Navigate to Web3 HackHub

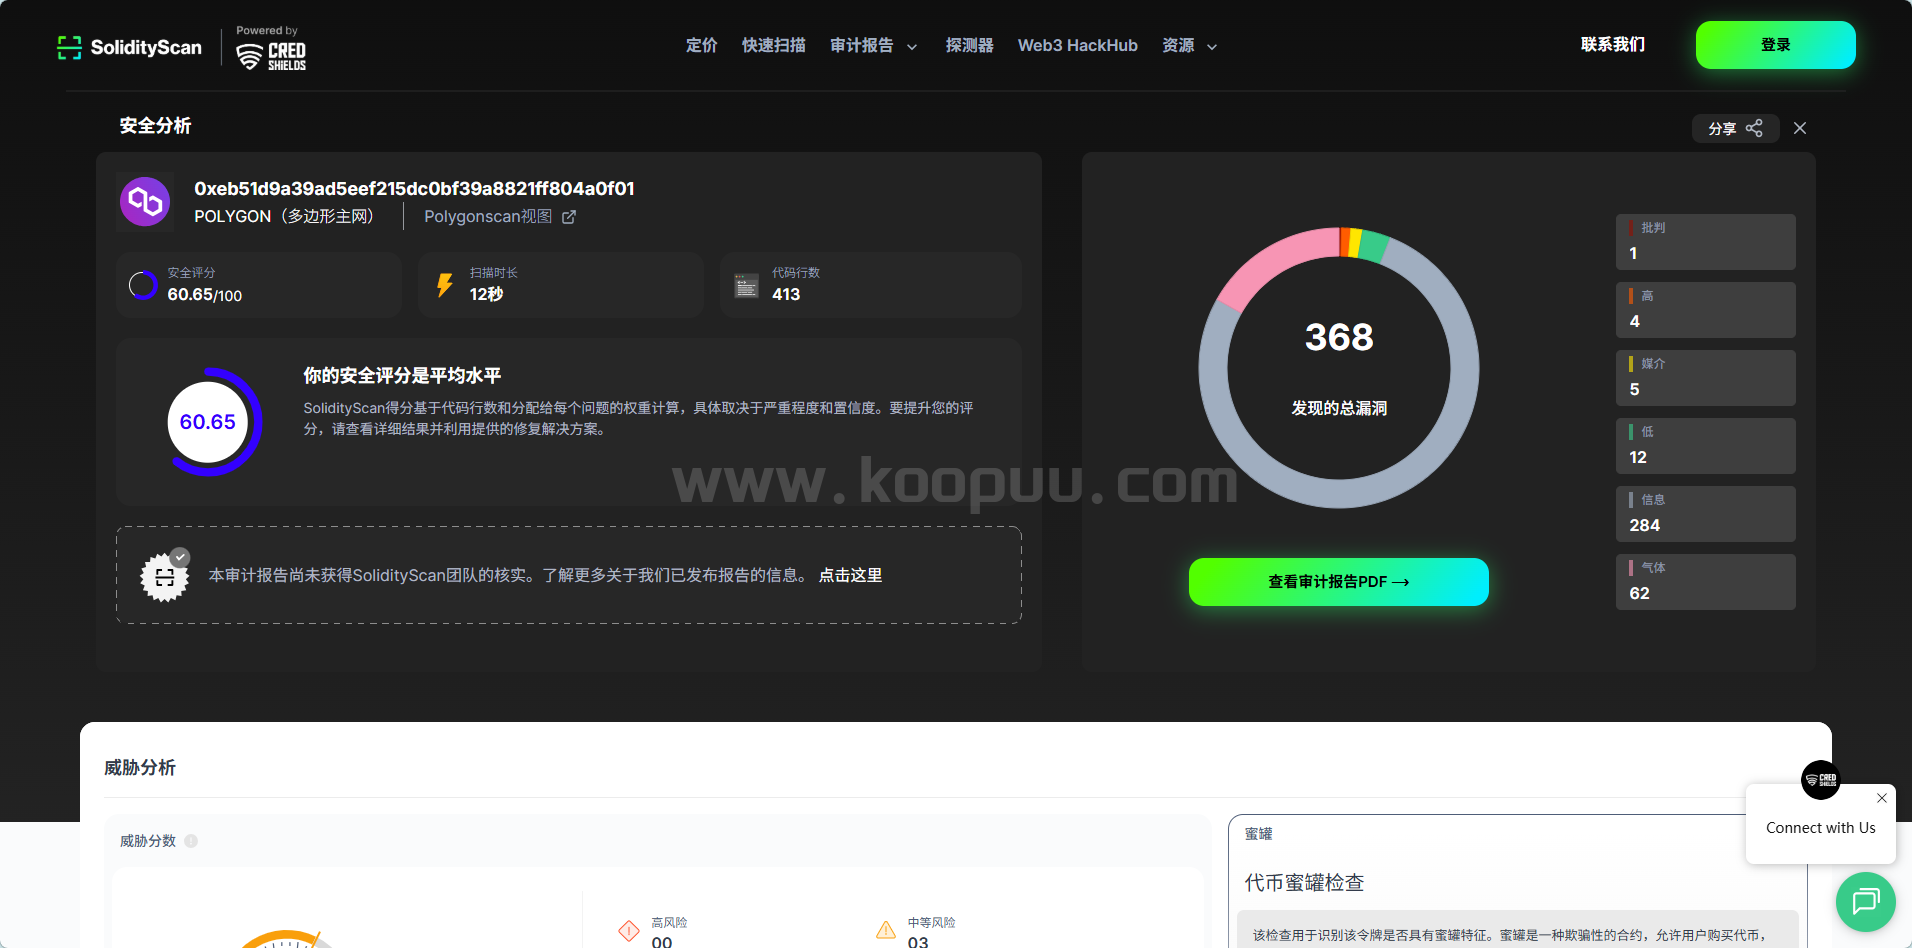pos(1077,45)
